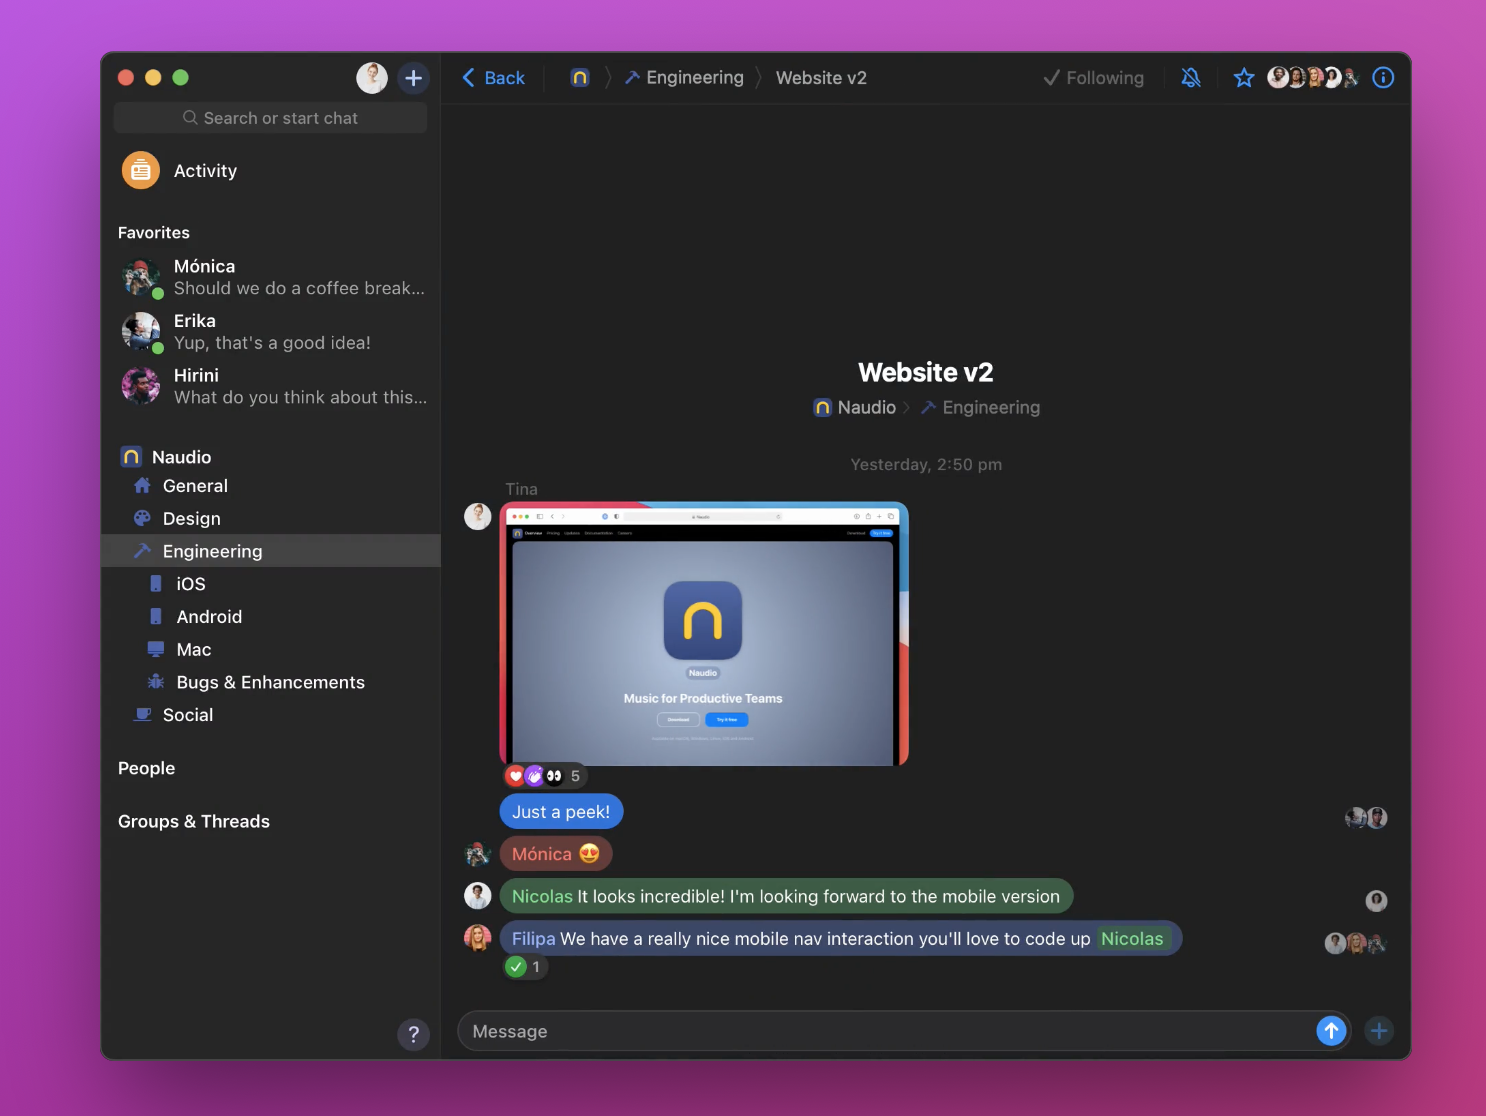
Task: Click the Naudio icon in the breadcrumb
Action: tap(580, 78)
